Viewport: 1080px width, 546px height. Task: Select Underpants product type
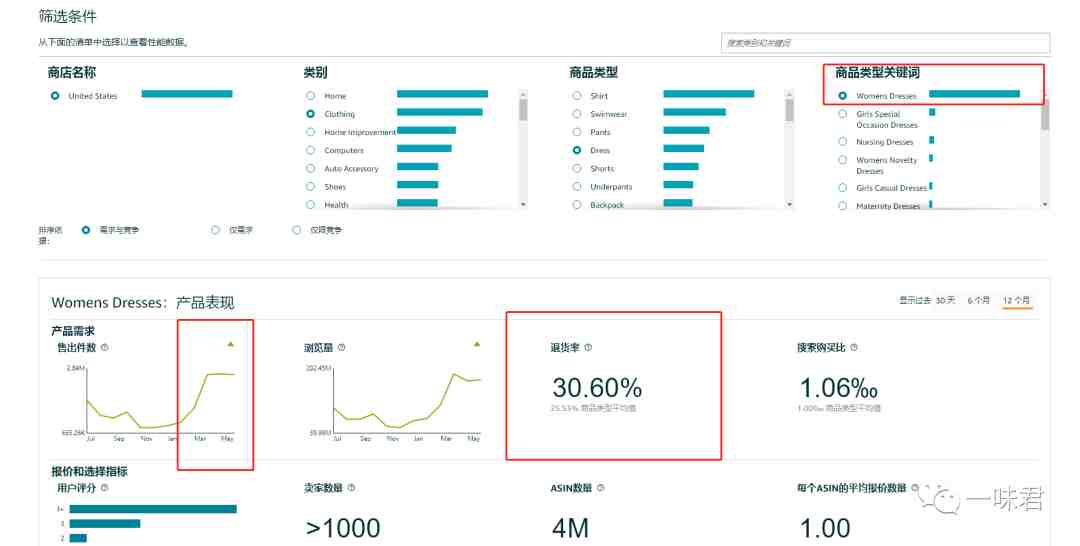click(x=577, y=187)
